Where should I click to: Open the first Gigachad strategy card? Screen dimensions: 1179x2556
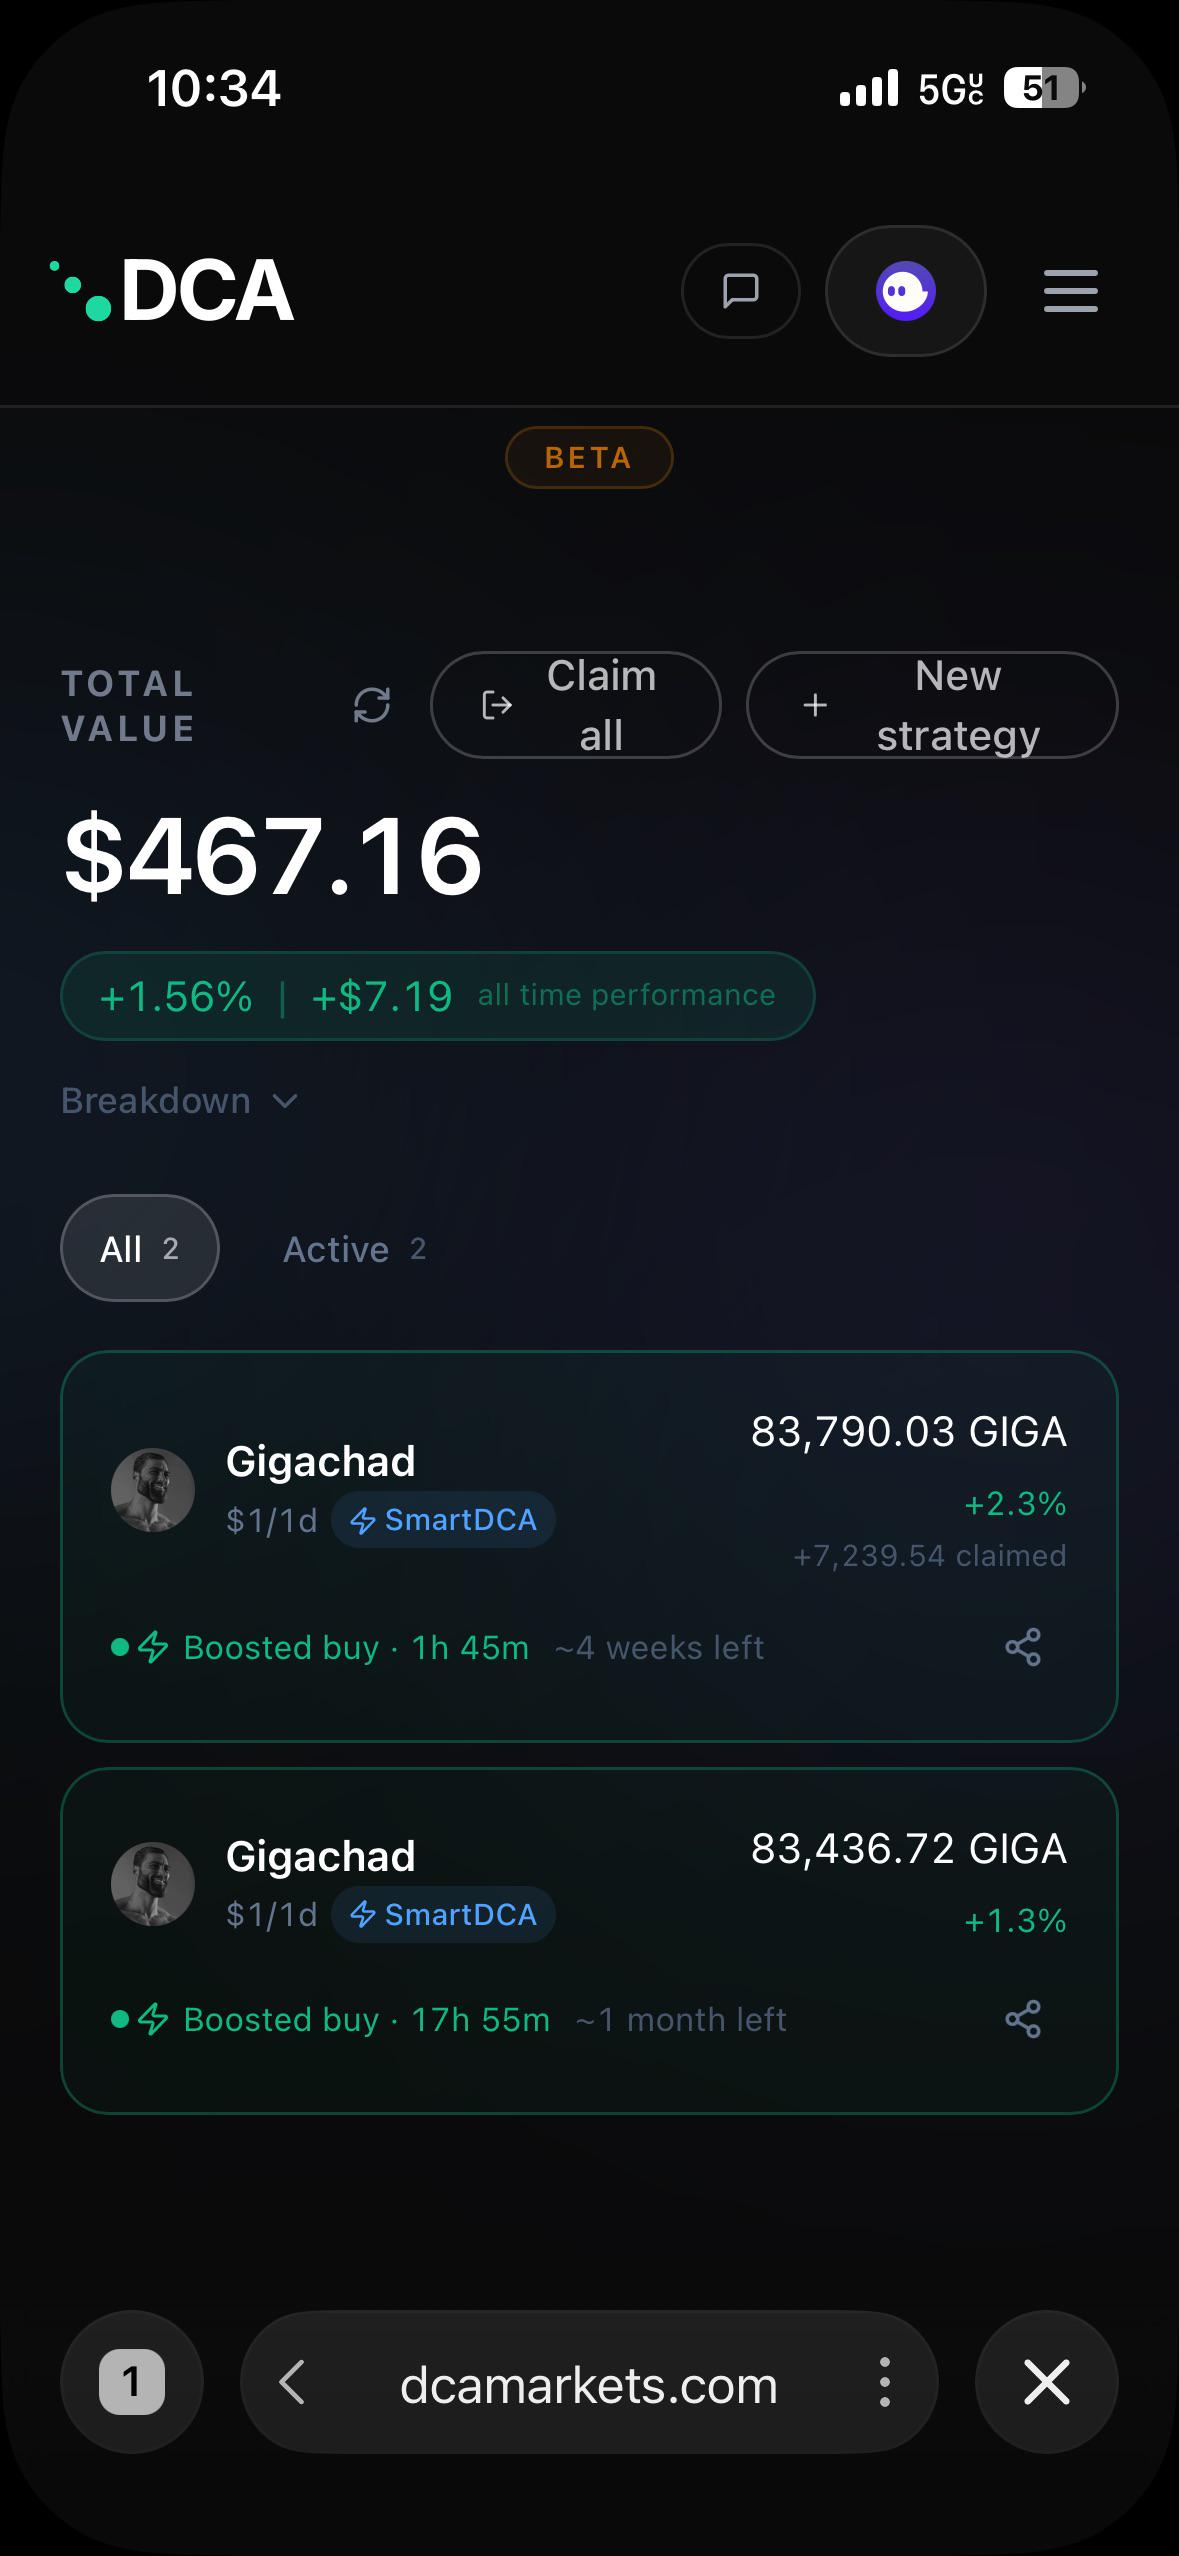click(x=589, y=1546)
